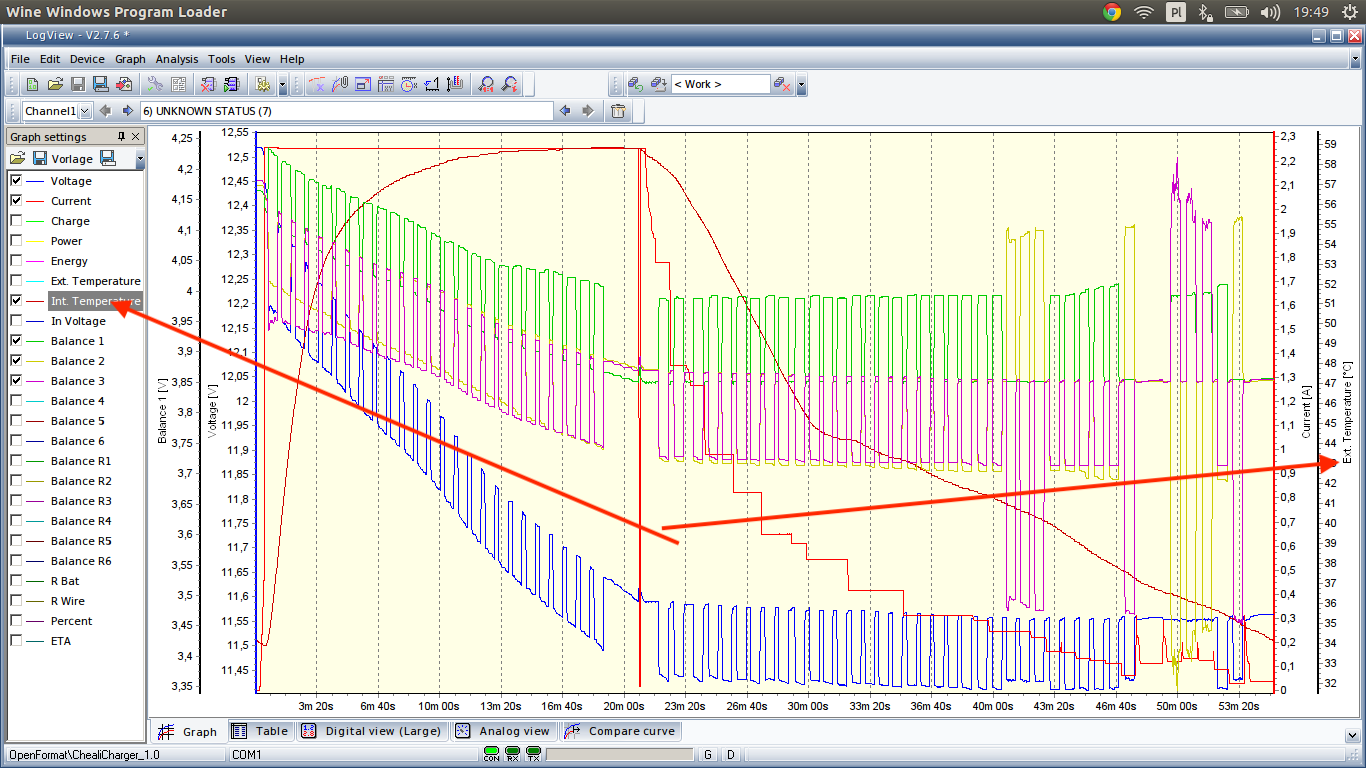Click the UNKNOWN STATUS record field
This screenshot has height=768, width=1366.
click(345, 111)
